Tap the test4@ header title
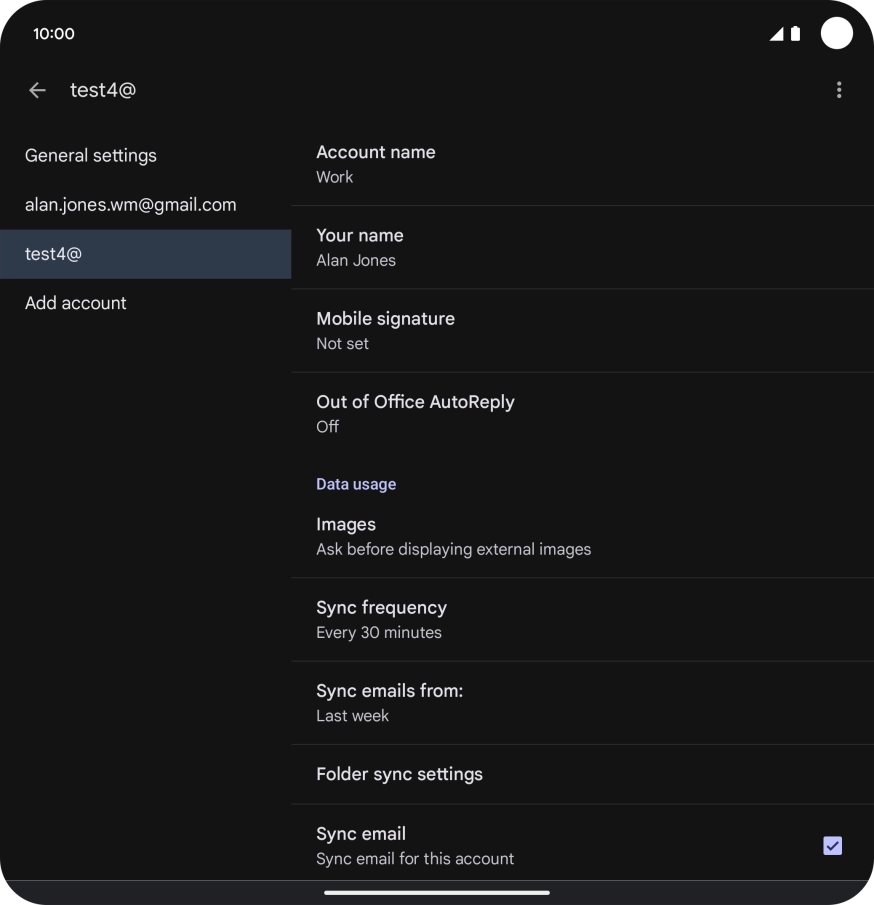This screenshot has width=874, height=905. pos(103,90)
